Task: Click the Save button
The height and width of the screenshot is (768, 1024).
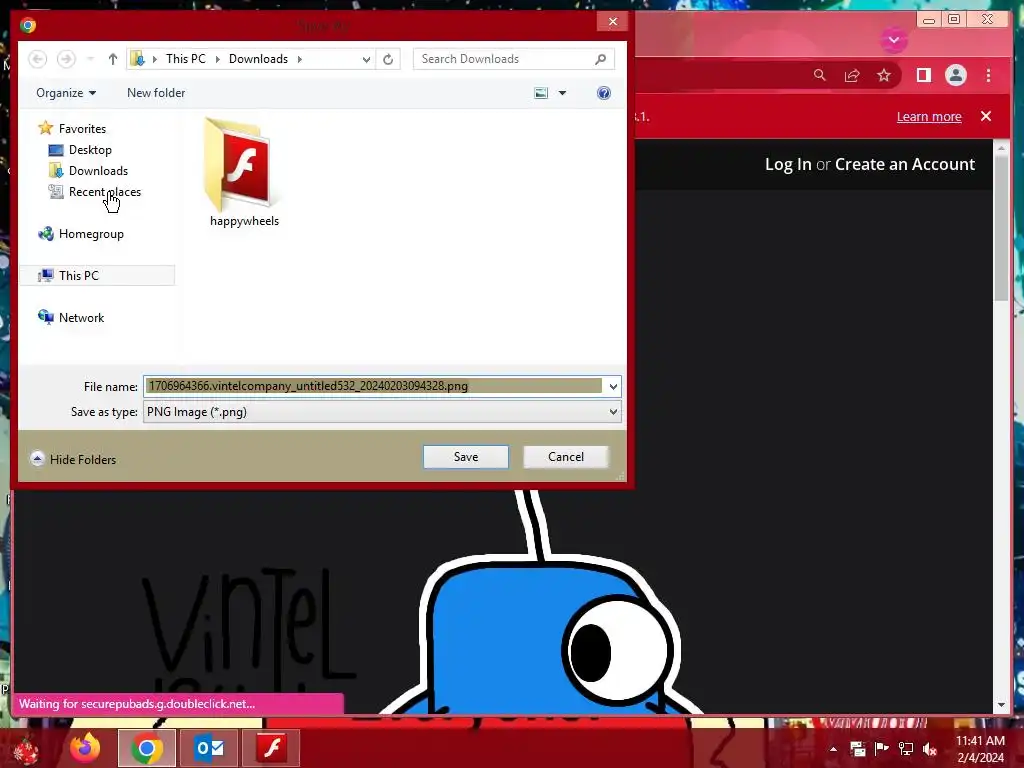Action: click(466, 456)
